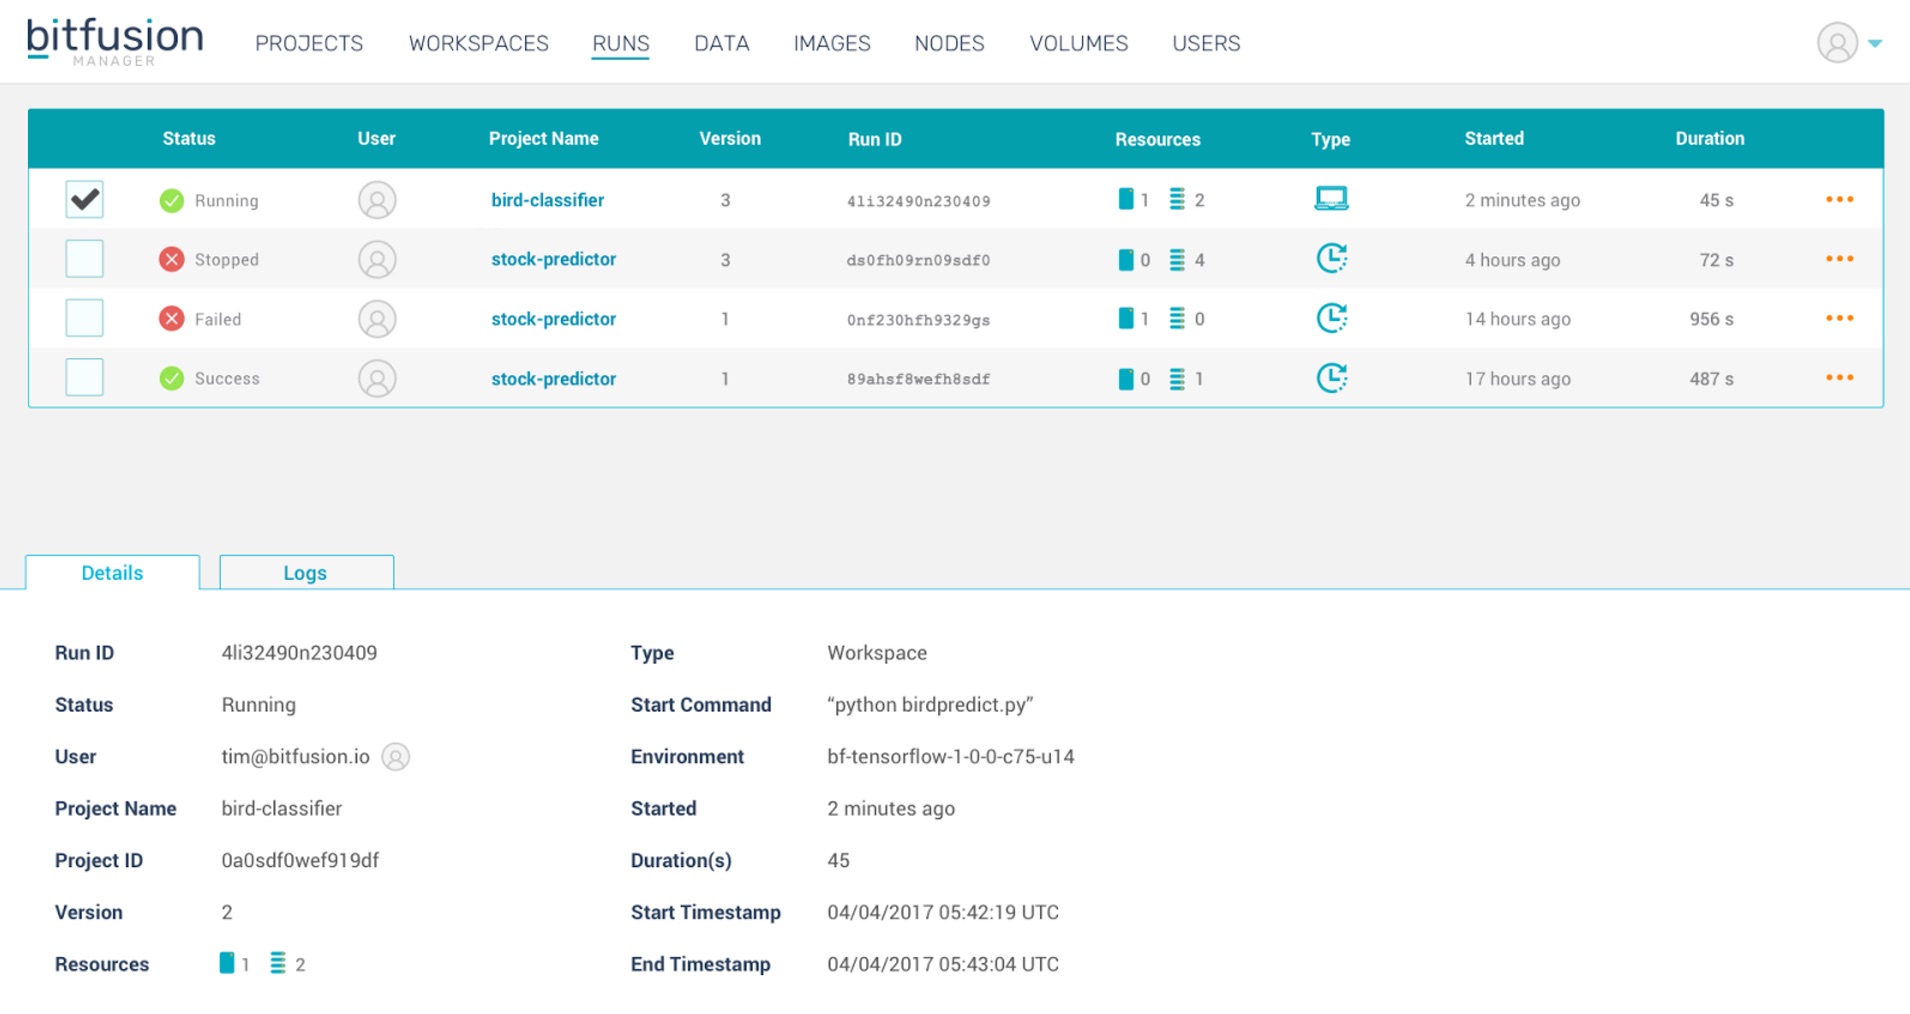Switch to the Logs tab

[305, 573]
